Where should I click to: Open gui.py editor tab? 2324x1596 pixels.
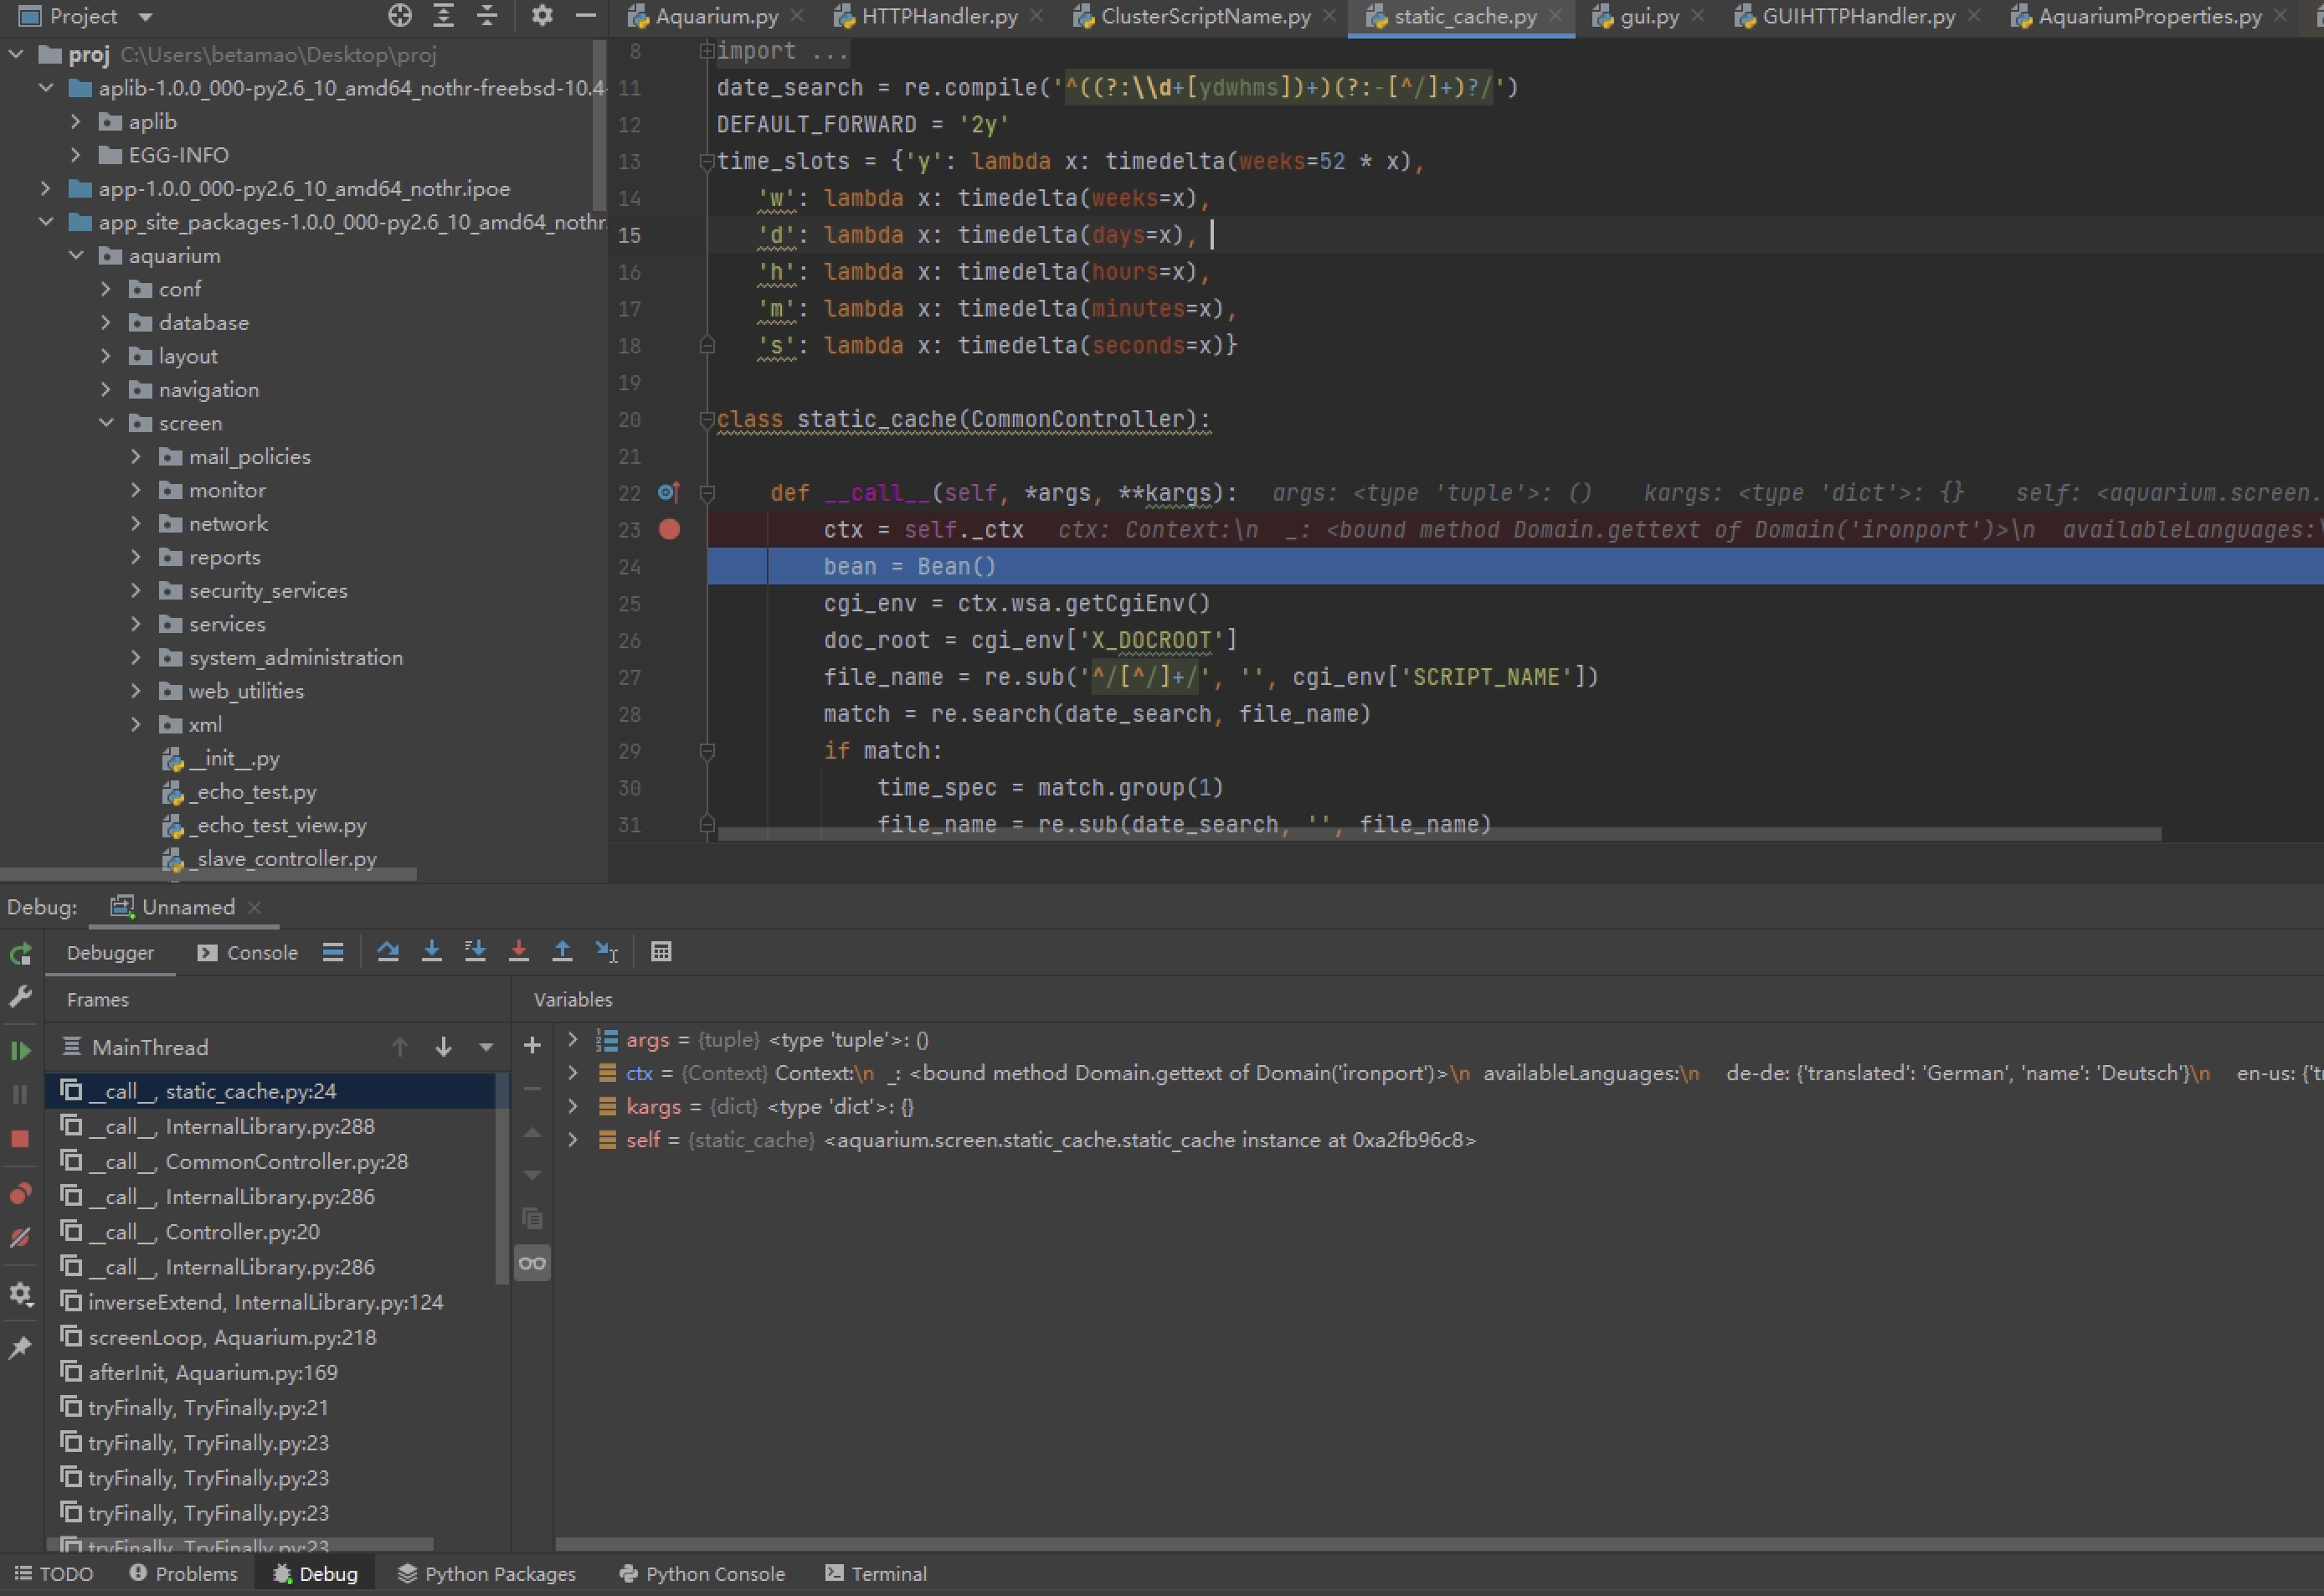coord(1648,16)
